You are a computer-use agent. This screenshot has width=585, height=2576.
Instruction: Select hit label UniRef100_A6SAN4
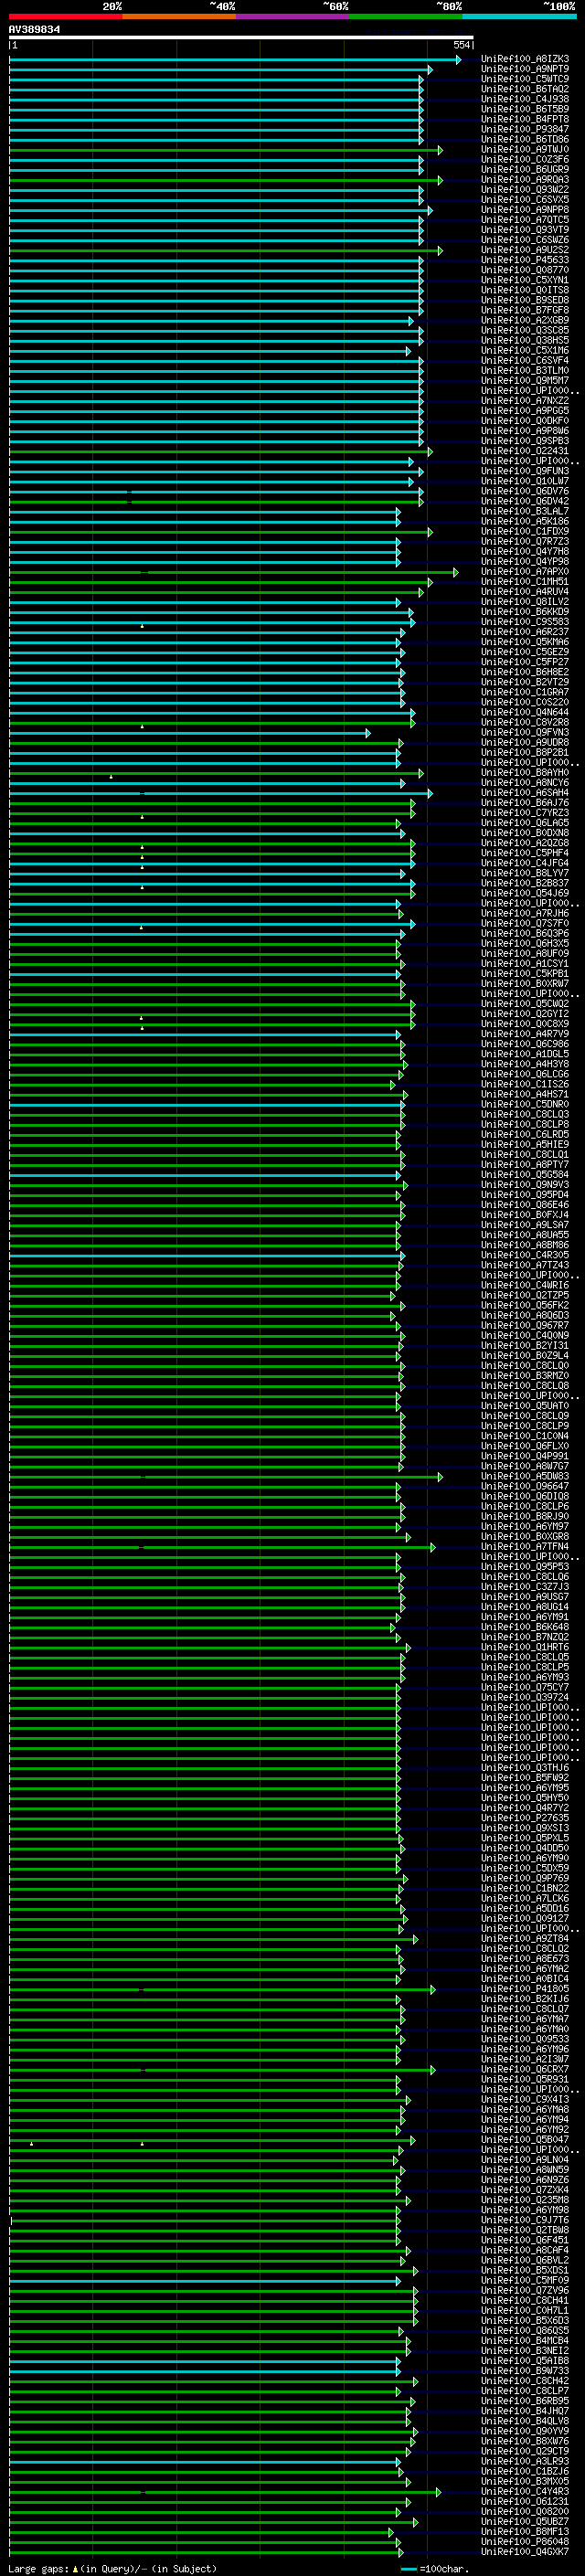pos(525,793)
